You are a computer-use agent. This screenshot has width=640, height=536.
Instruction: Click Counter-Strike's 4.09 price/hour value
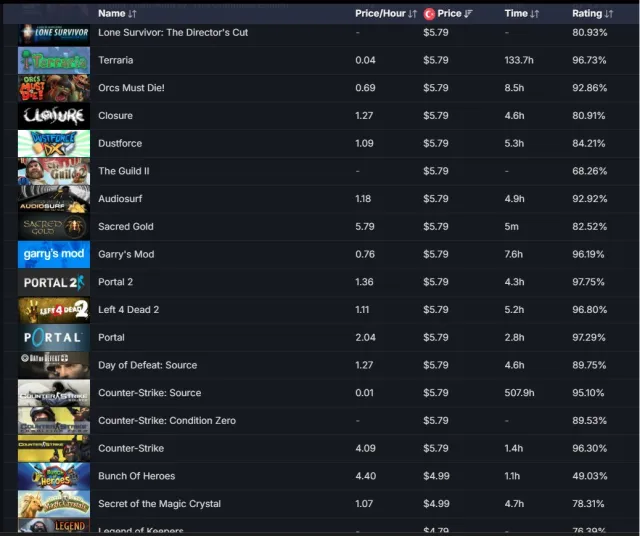point(365,449)
